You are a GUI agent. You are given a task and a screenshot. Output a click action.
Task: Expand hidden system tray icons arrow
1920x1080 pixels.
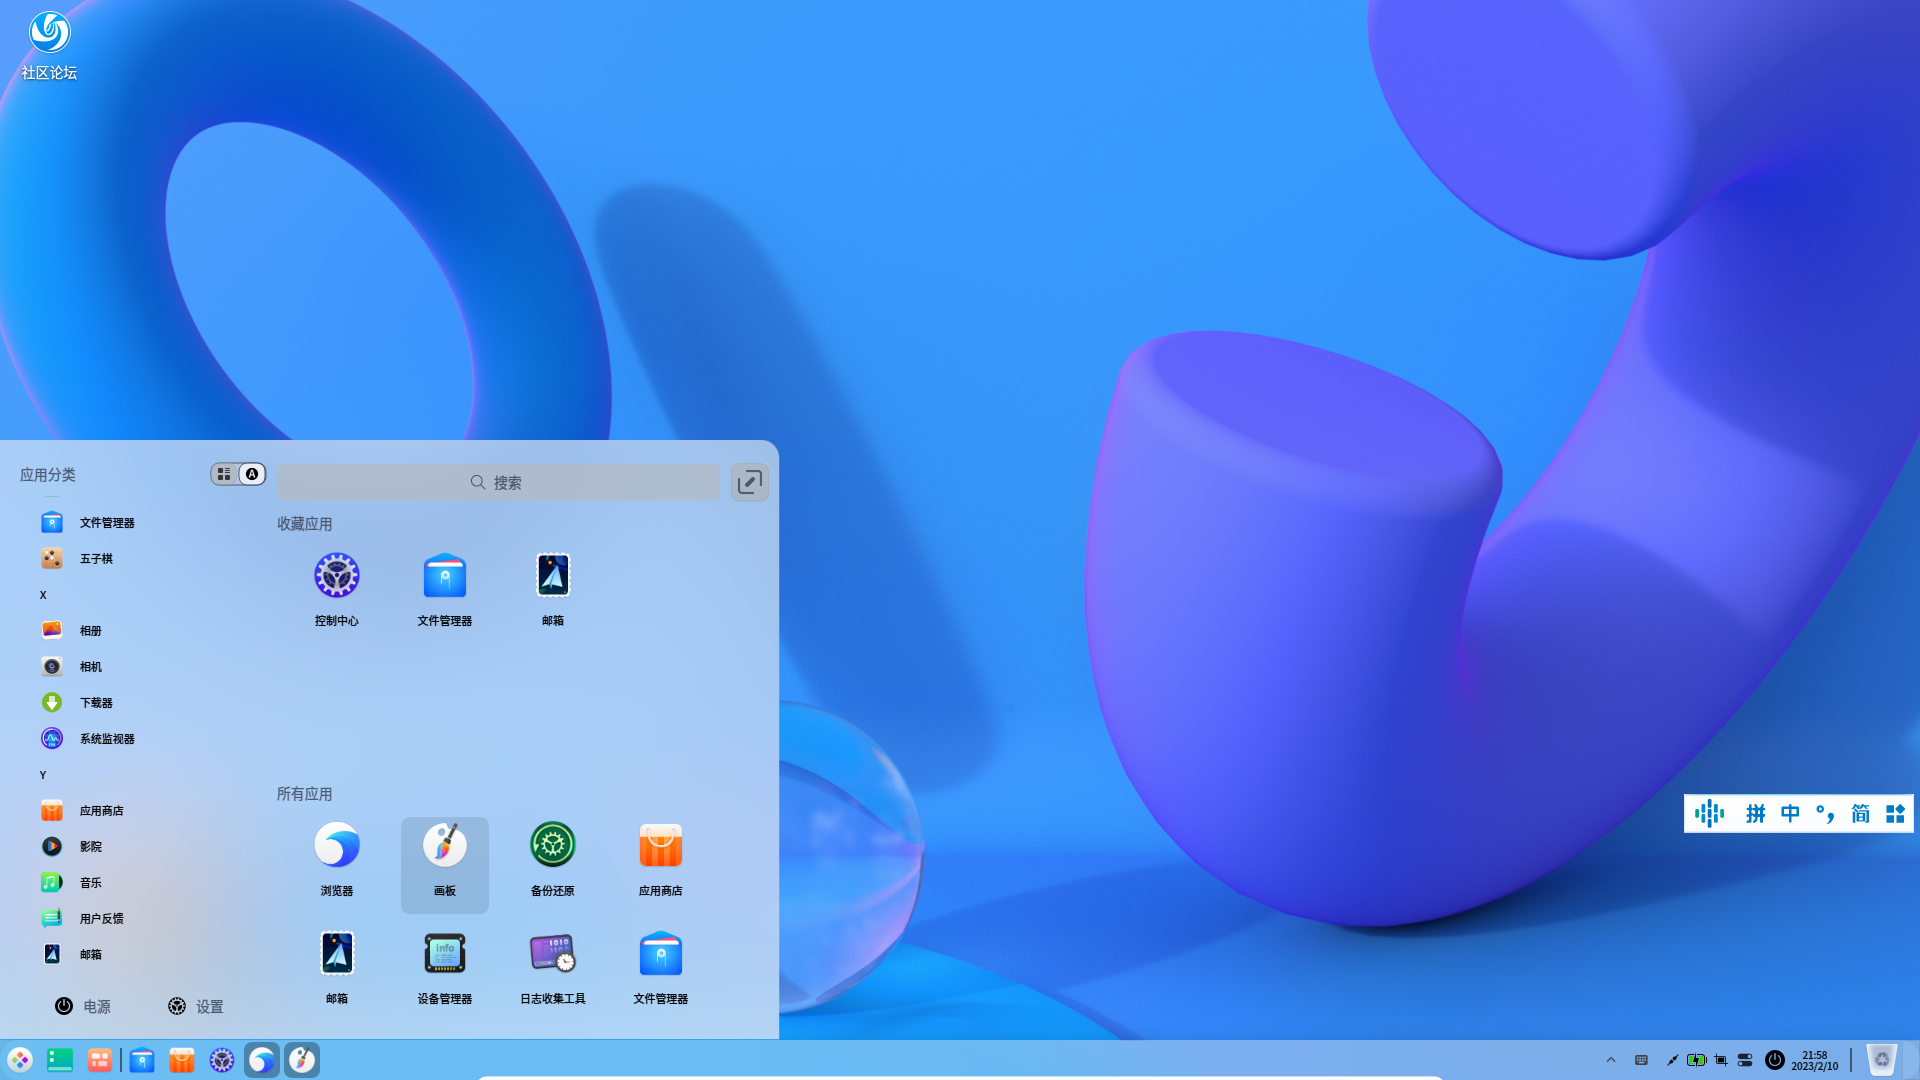pos(1610,1060)
